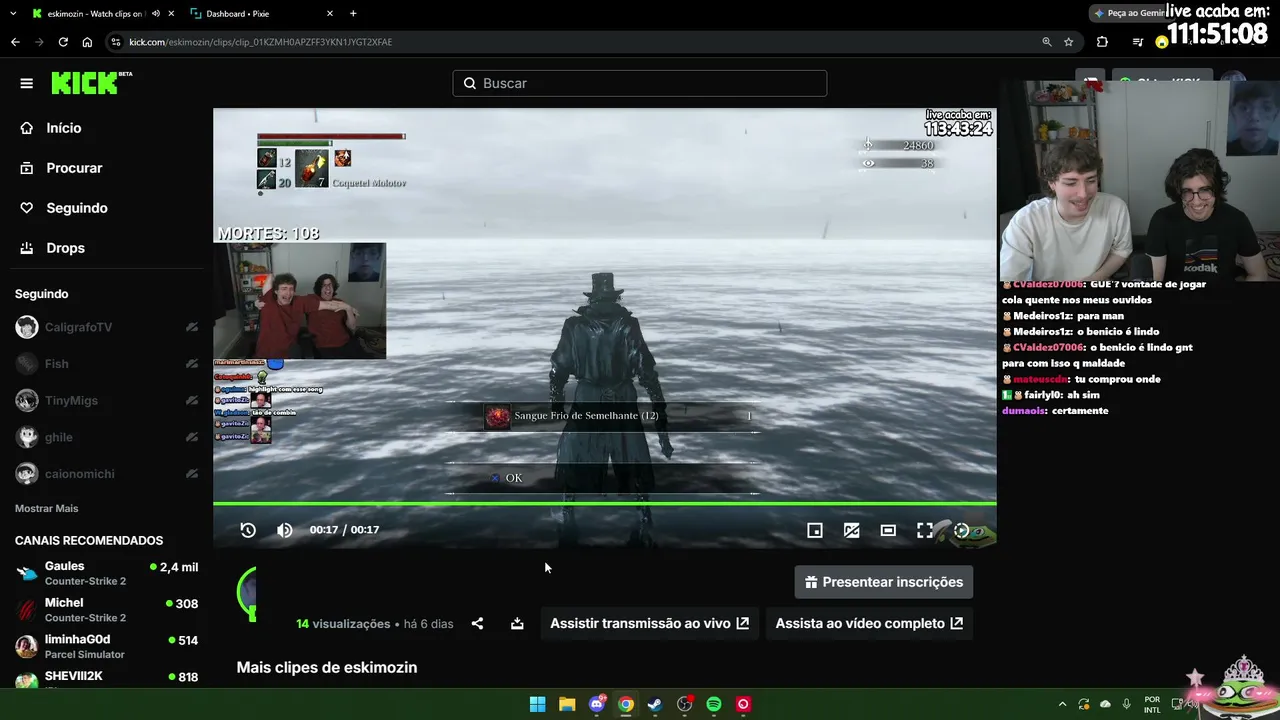Open recommended channel SHEVIII2K
This screenshot has height=720, width=1280.
105,680
